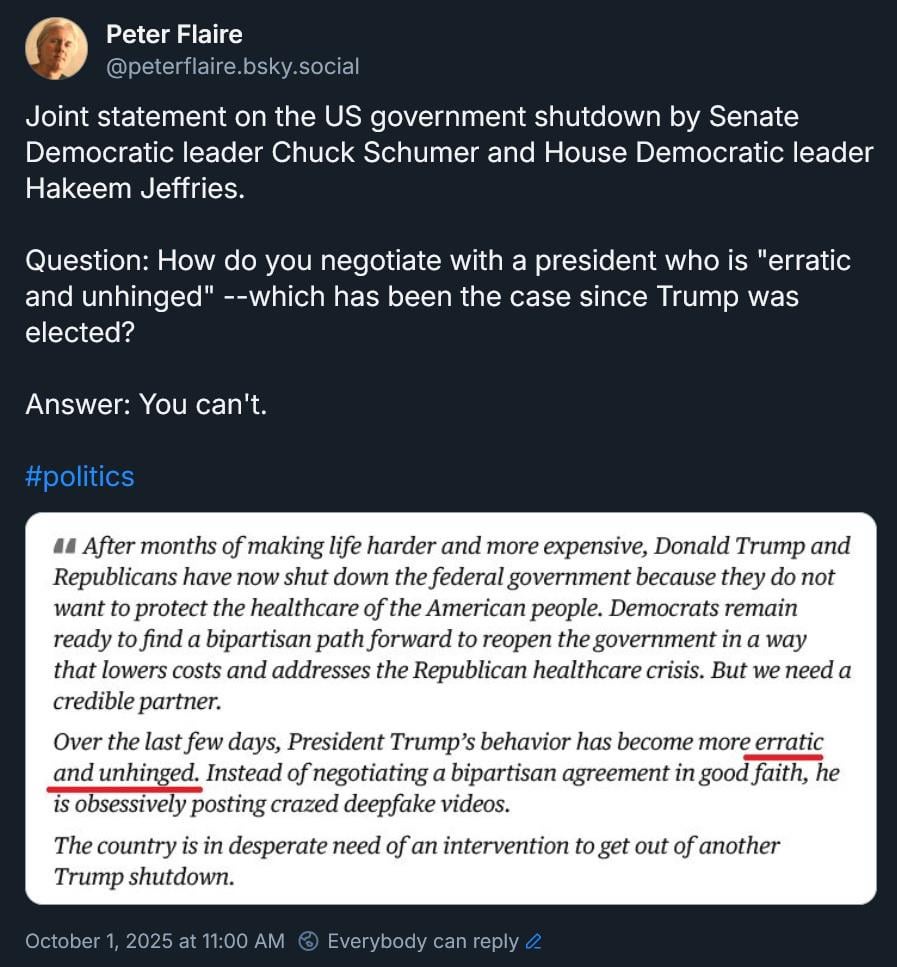Viewport: 897px width, 967px height.
Task: Click the quotation mark icon in the statement
Action: (64, 547)
